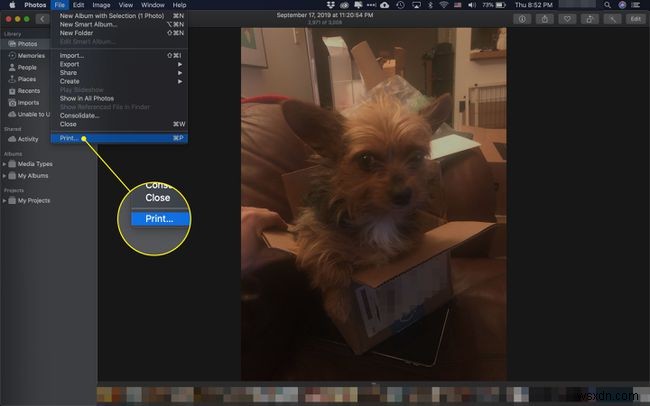Image resolution: width=650 pixels, height=406 pixels.
Task: Choose New Album with Selection
Action: (x=119, y=16)
